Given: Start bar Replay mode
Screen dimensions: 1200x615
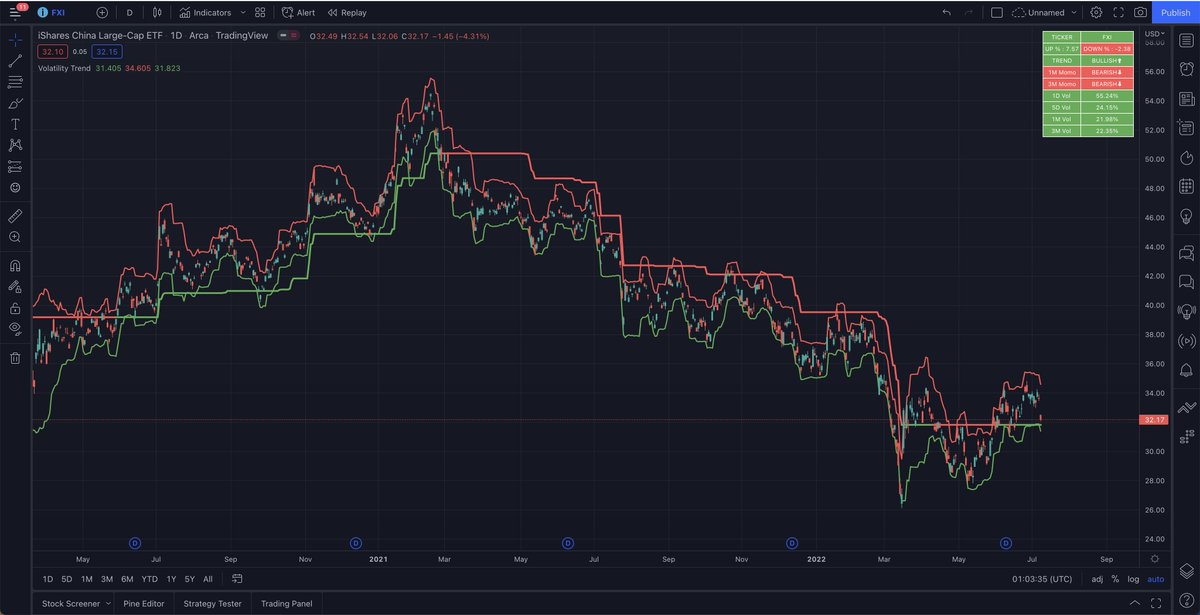Looking at the screenshot, I should coord(347,13).
